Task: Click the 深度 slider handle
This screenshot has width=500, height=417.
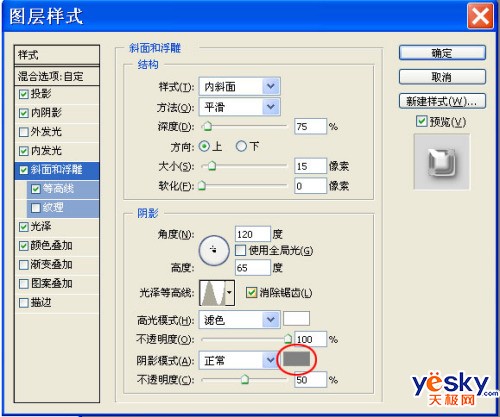Action: click(207, 126)
